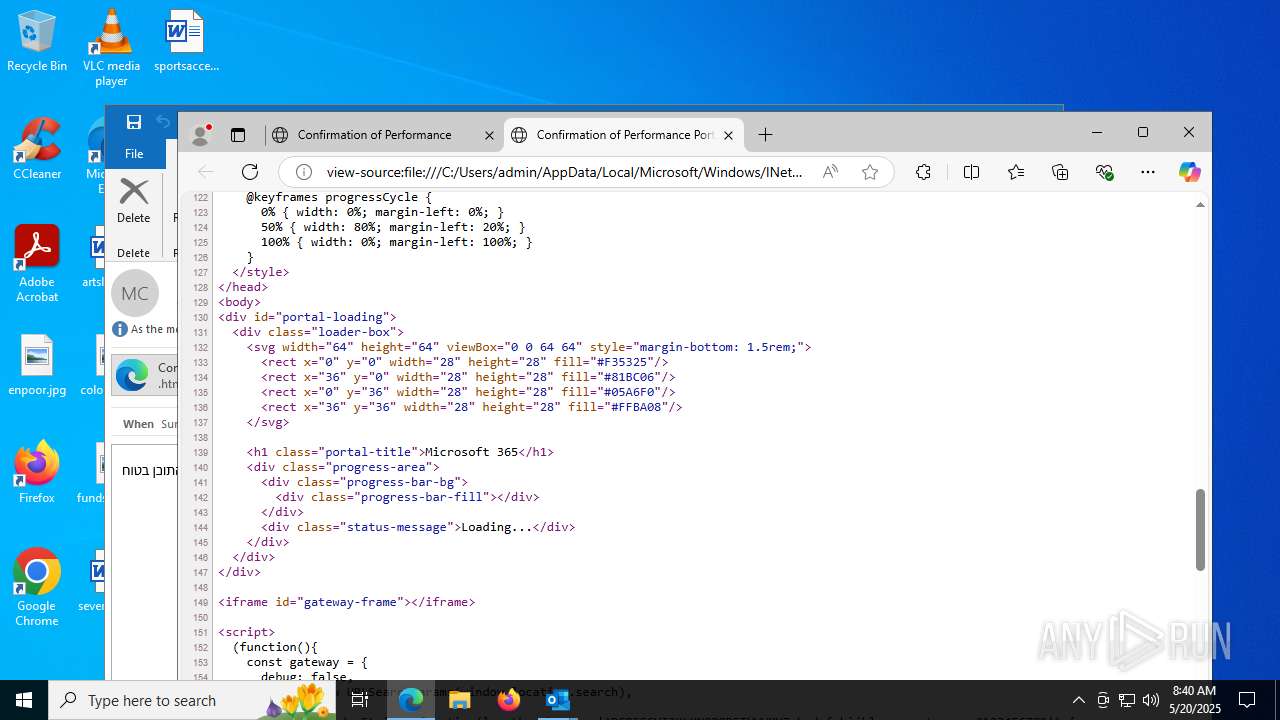Click the view-source URL address field
1280x720 pixels.
tap(564, 172)
